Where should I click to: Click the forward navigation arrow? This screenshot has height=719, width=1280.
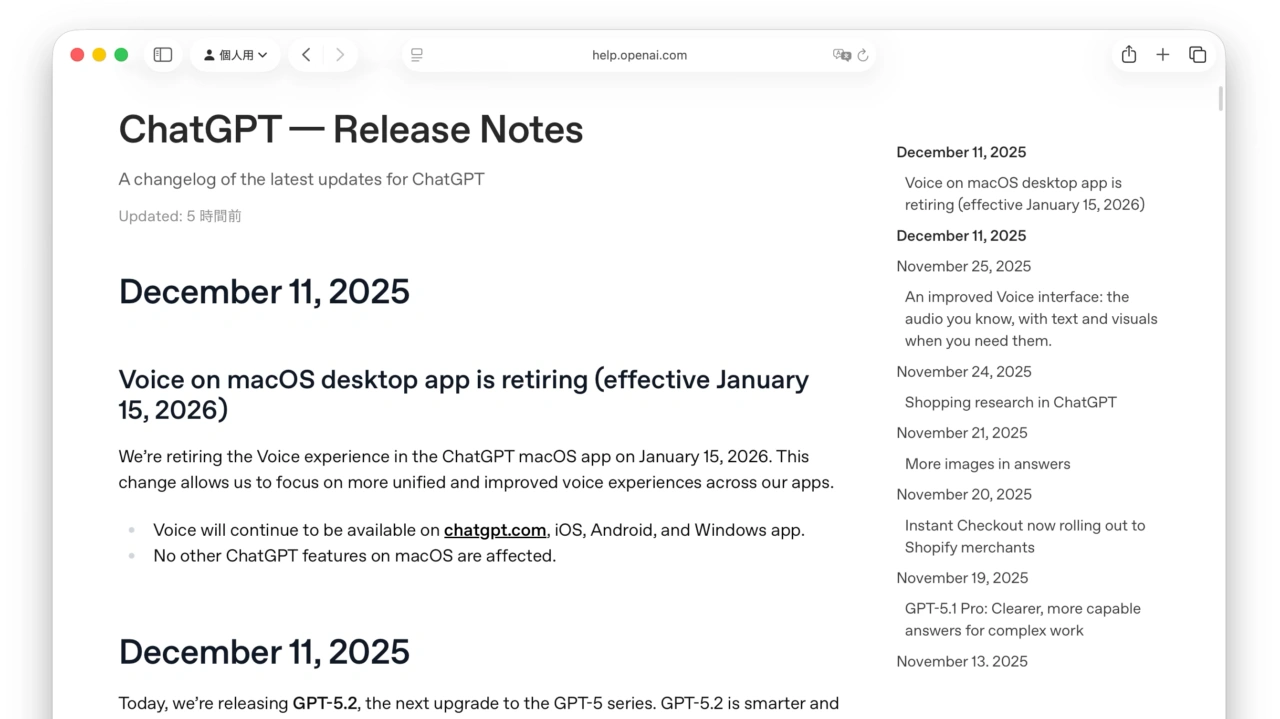[340, 55]
